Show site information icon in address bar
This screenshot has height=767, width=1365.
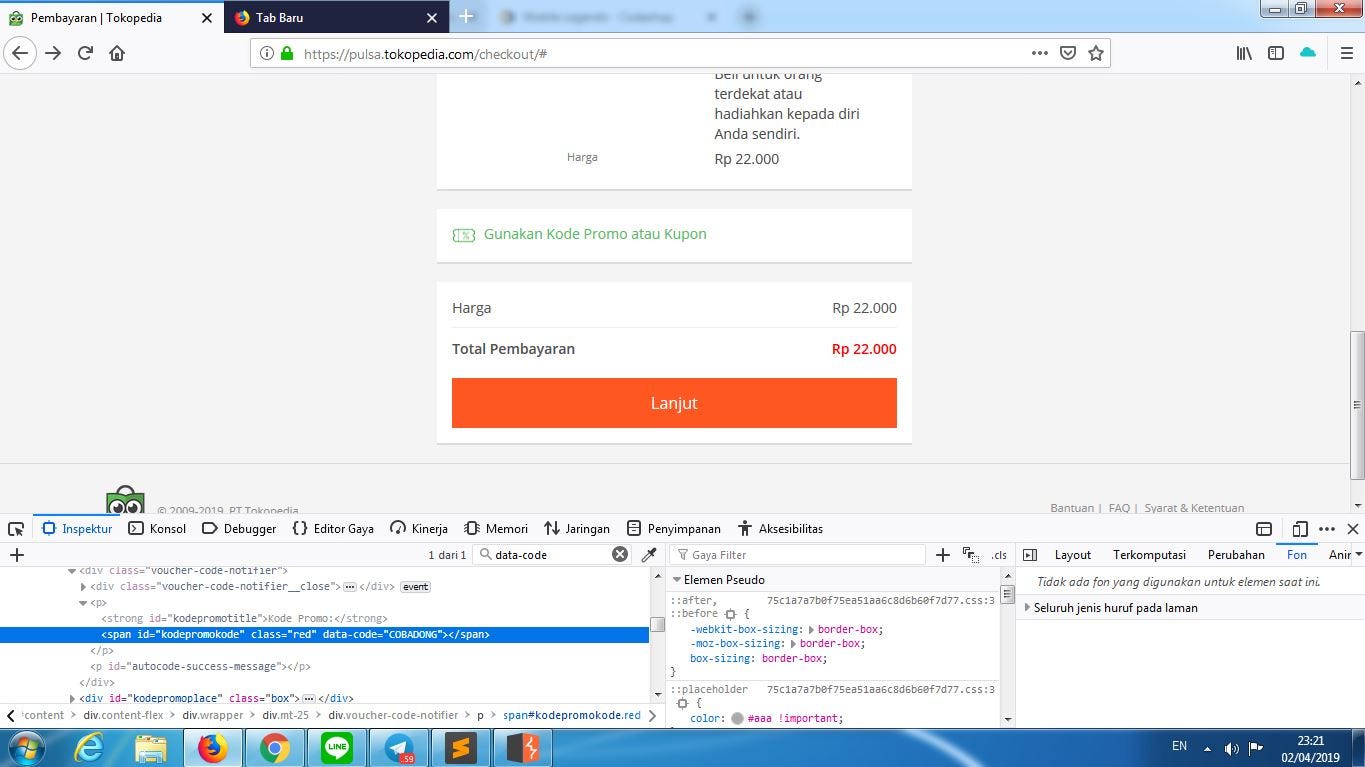tap(266, 54)
